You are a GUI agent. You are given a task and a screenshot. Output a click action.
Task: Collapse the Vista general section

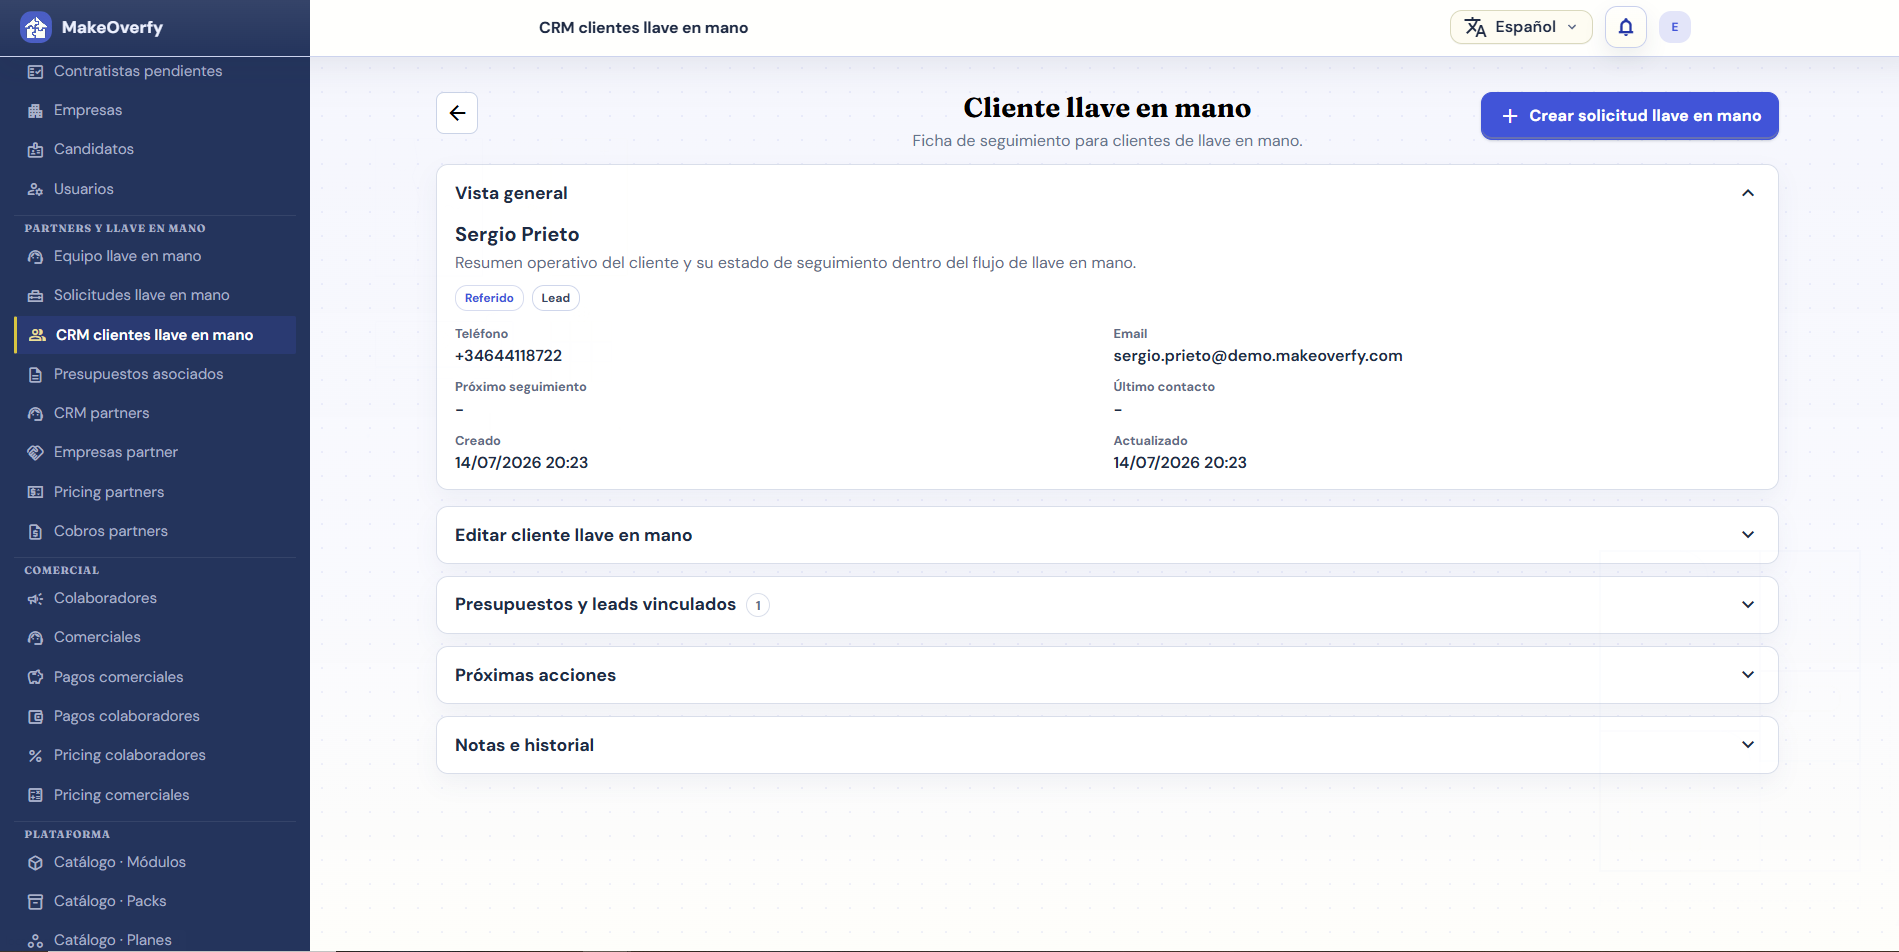[1748, 193]
